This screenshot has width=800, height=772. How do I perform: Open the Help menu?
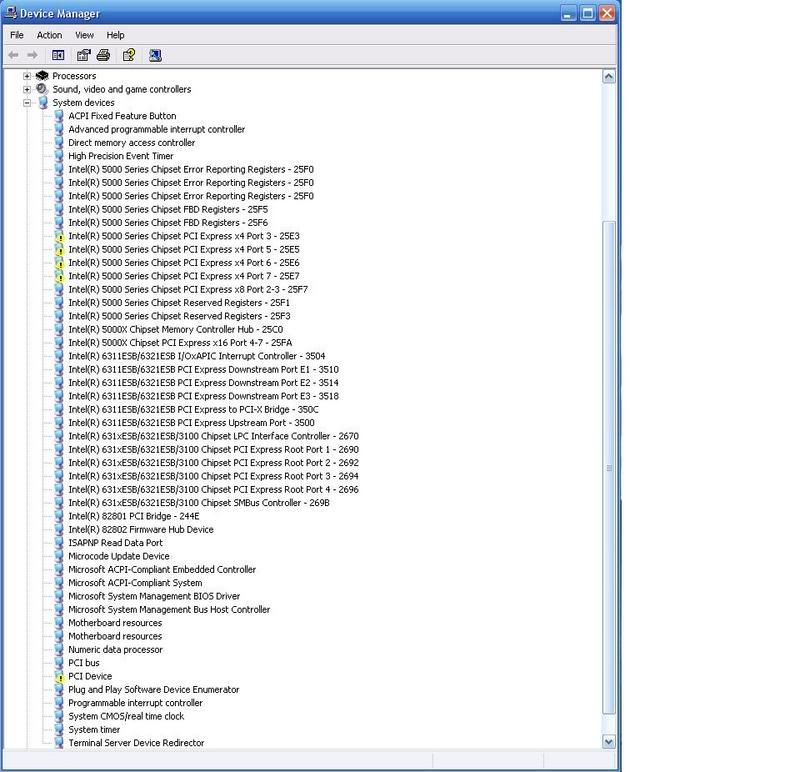[x=115, y=35]
